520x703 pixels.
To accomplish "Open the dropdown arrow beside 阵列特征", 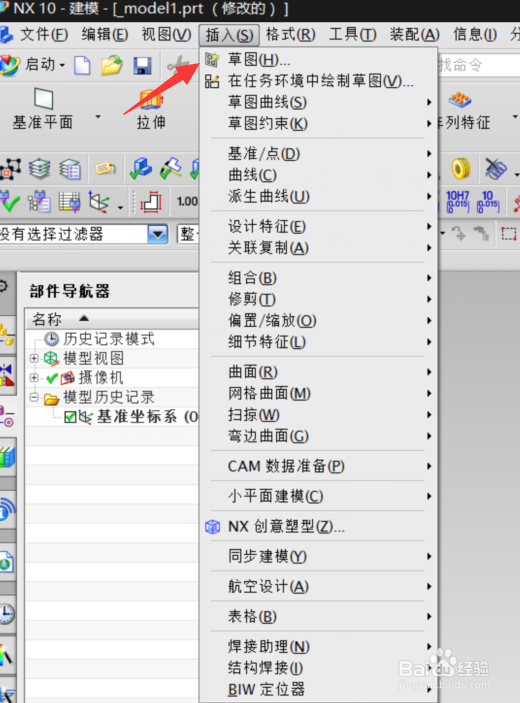I will [515, 117].
